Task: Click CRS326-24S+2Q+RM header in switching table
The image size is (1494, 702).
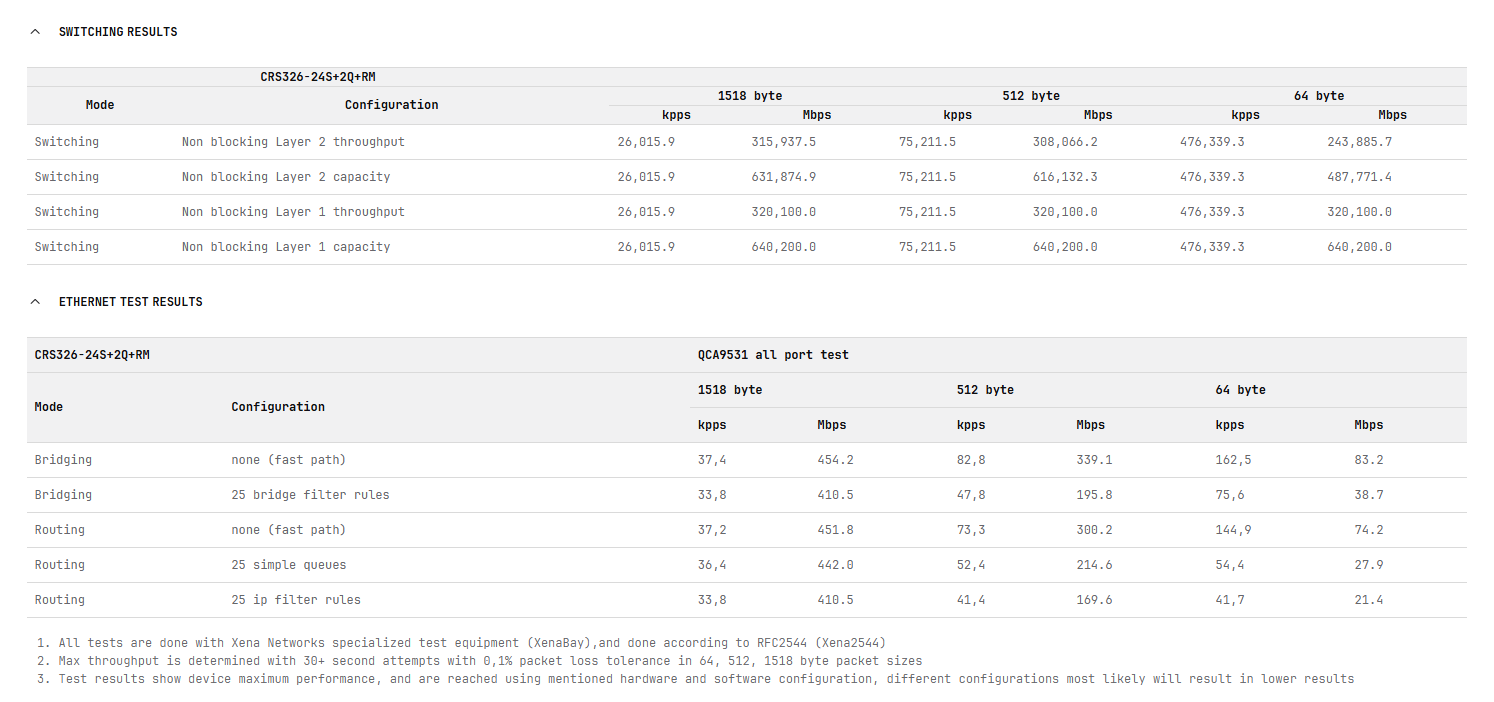Action: coord(318,77)
